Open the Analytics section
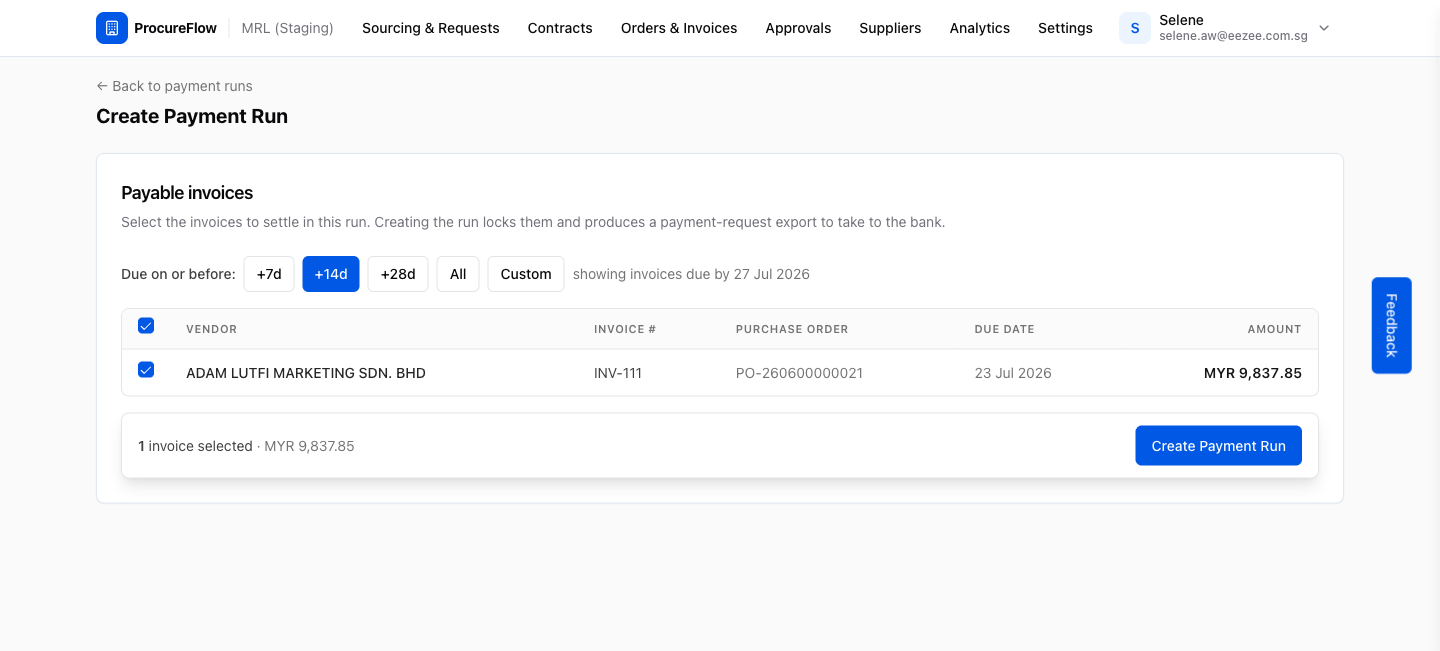Image resolution: width=1440 pixels, height=651 pixels. [x=980, y=28]
